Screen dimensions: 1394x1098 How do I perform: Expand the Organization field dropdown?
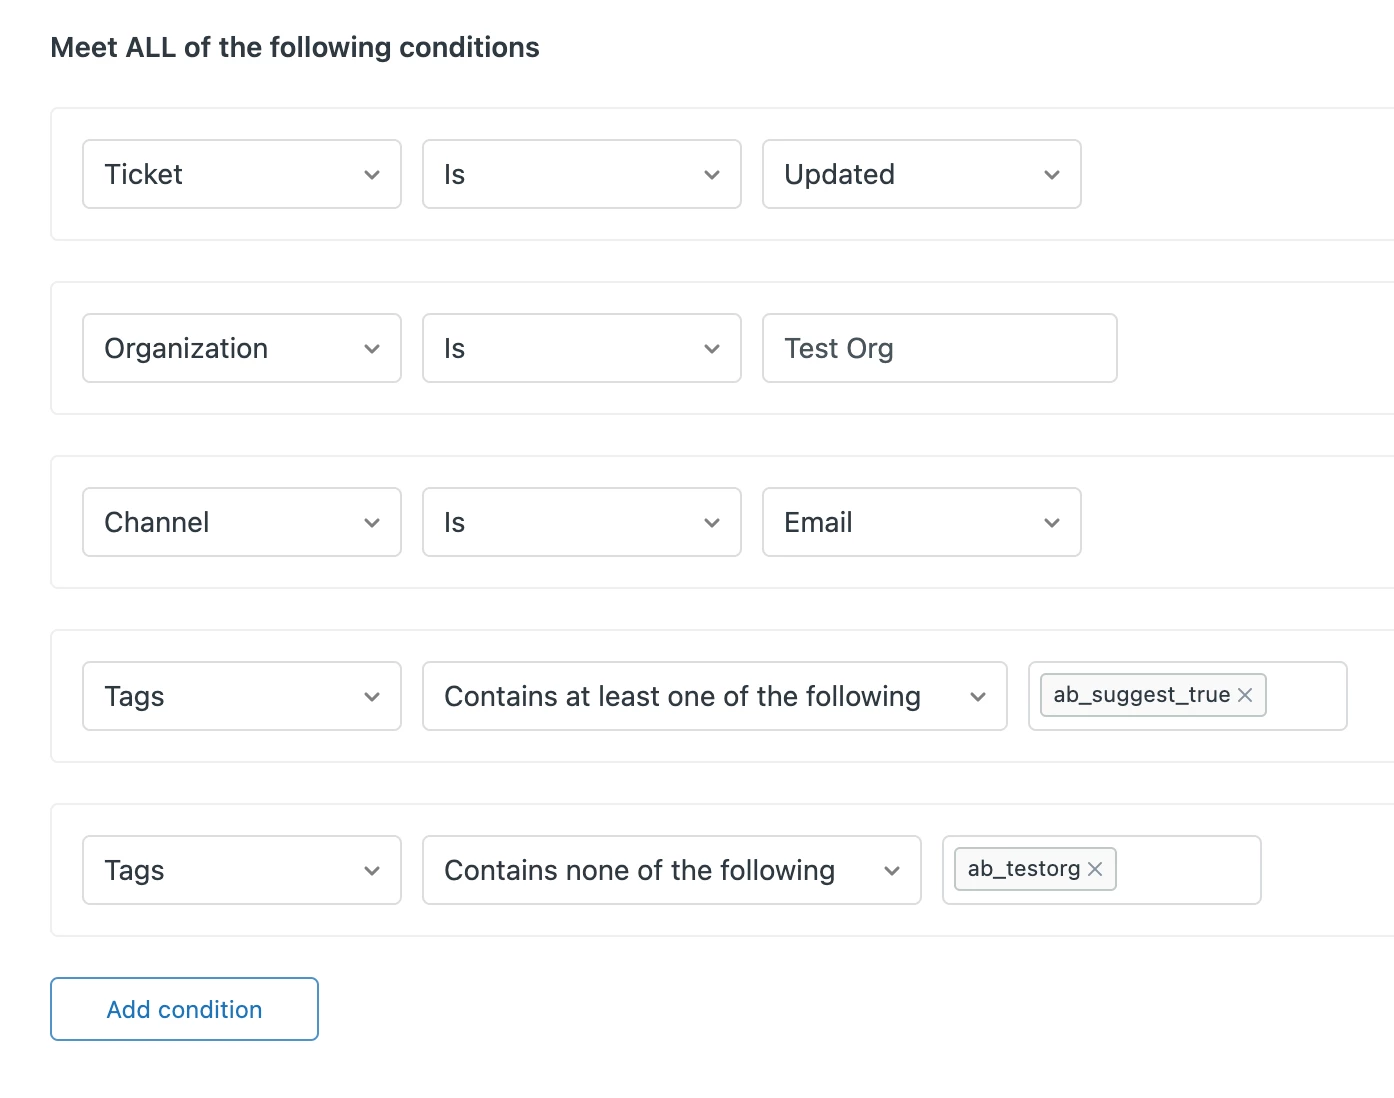tap(241, 348)
